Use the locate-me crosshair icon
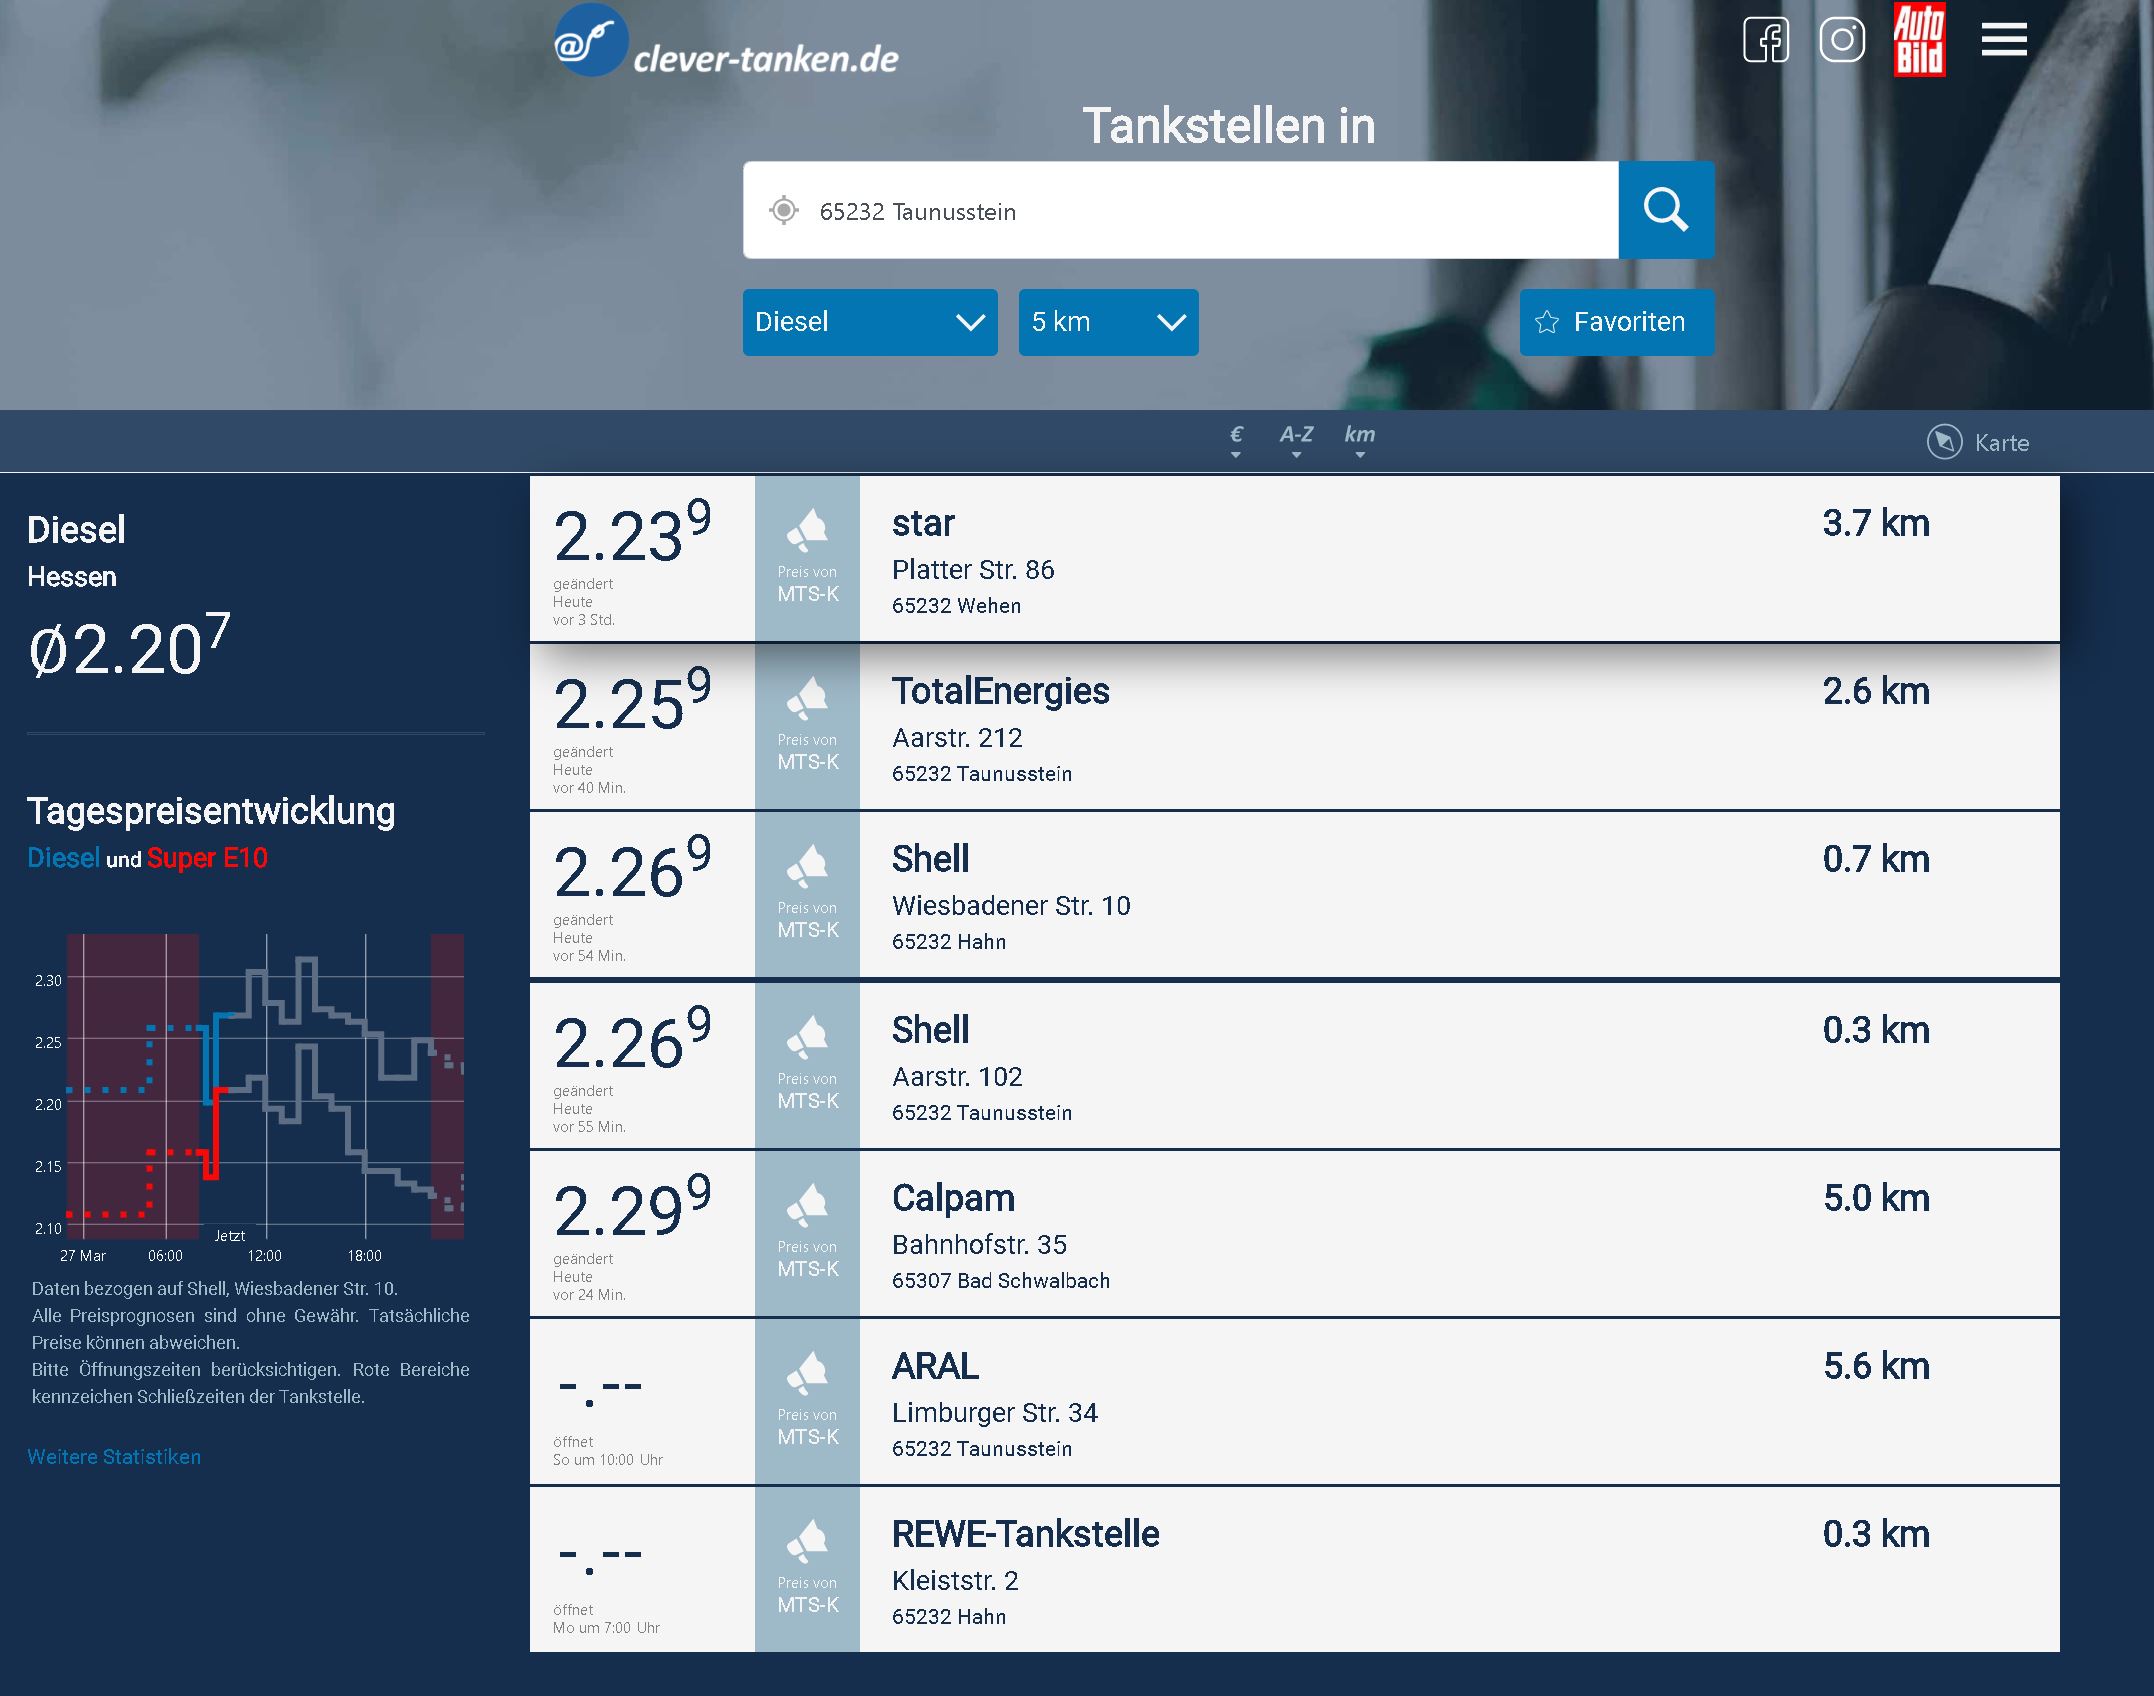 784,210
